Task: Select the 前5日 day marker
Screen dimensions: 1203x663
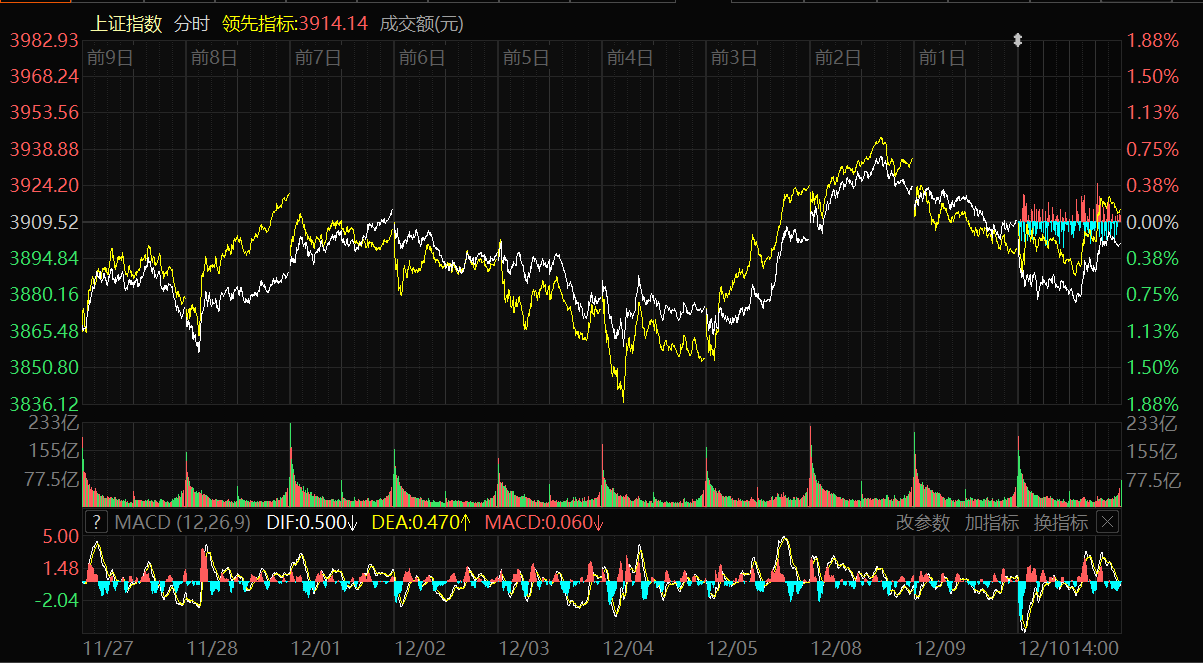Action: click(x=526, y=58)
